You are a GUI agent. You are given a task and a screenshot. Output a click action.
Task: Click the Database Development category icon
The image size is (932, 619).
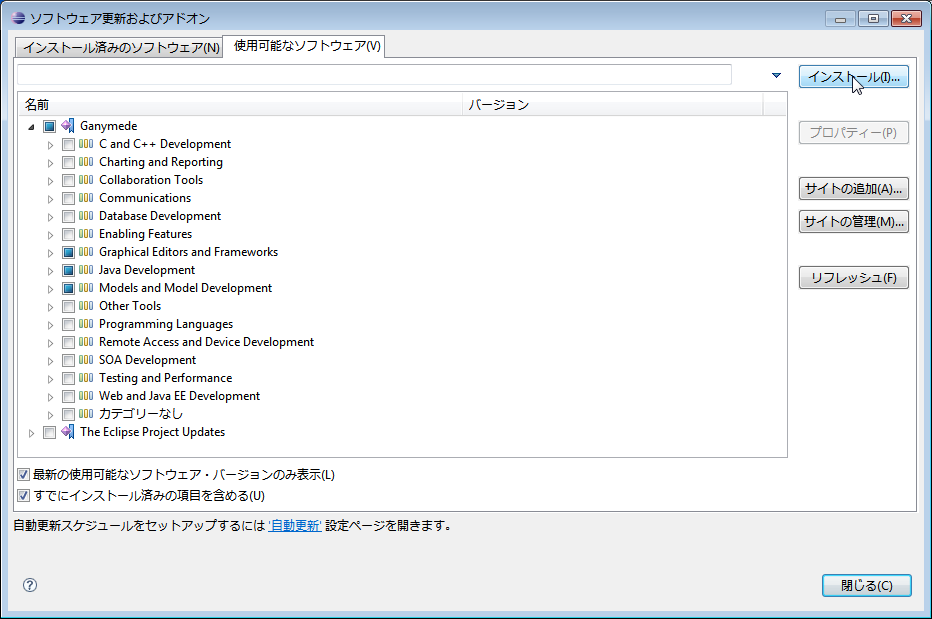(x=86, y=216)
